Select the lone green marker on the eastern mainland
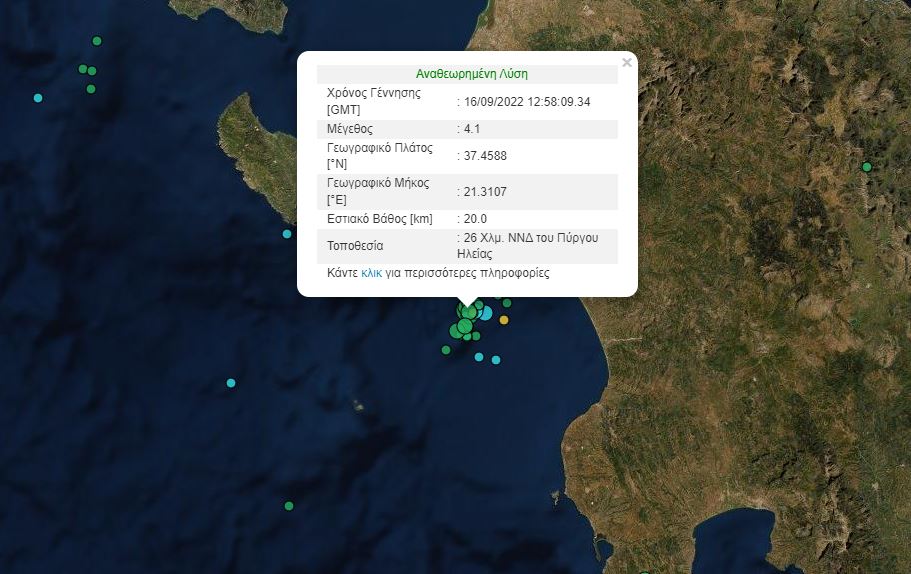 (x=867, y=167)
